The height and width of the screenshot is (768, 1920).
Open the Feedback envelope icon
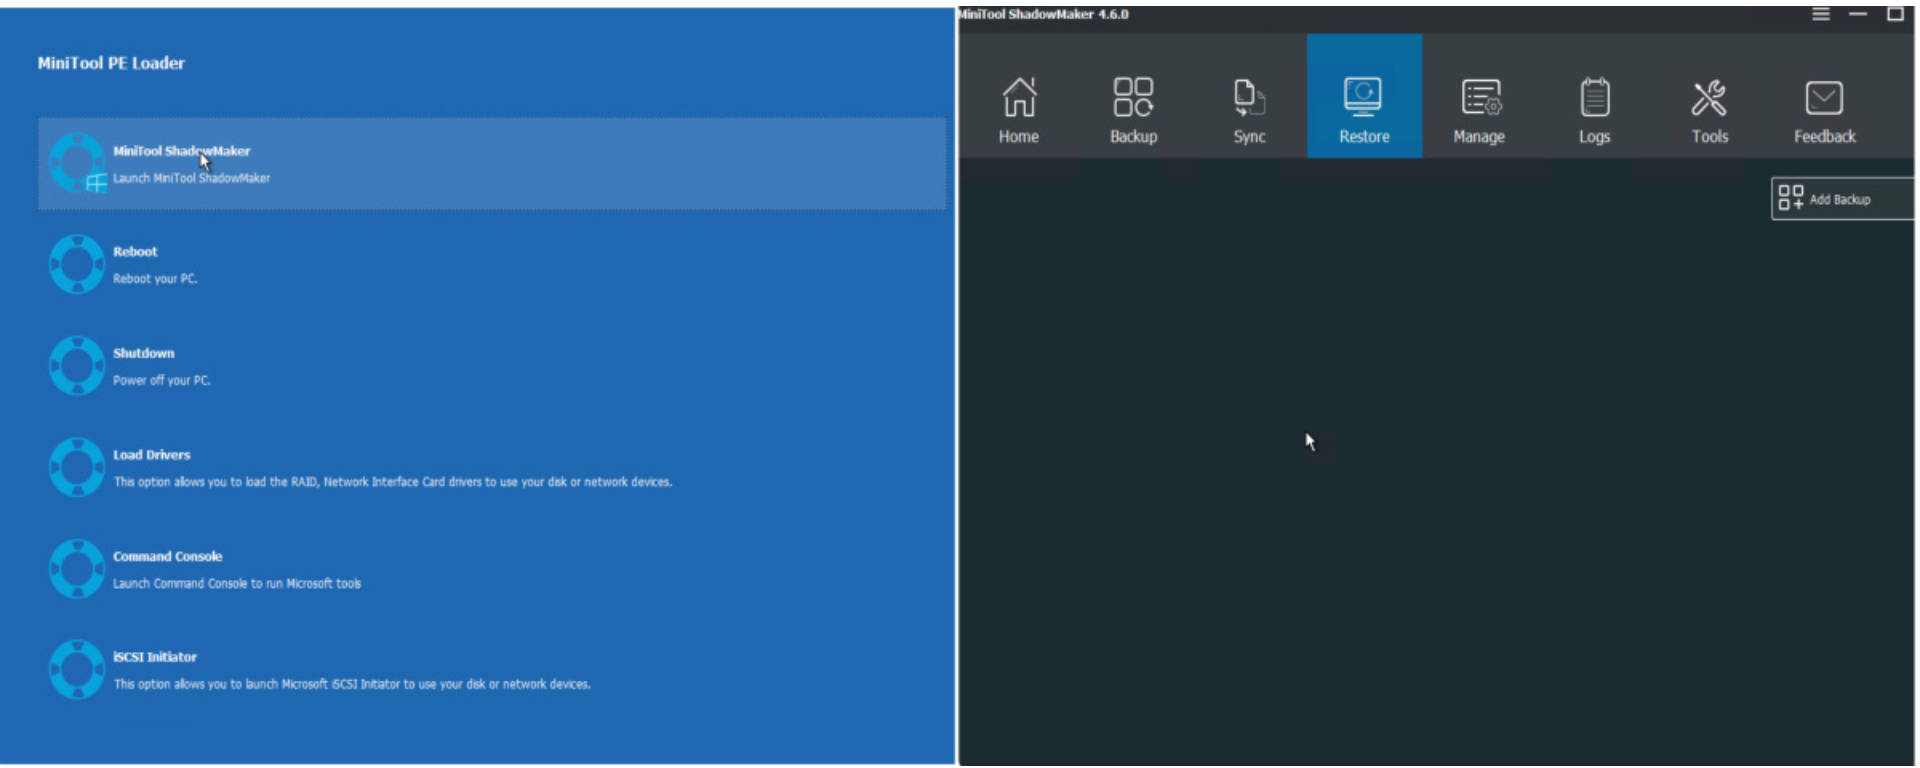pos(1824,98)
